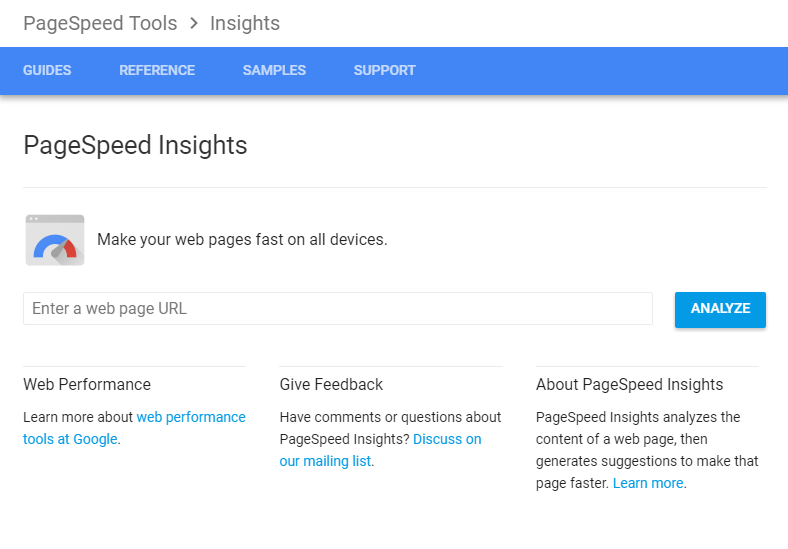Click the 'PageSpeed Insights analyzes the content' paragraph
This screenshot has width=788, height=549.
click(647, 450)
